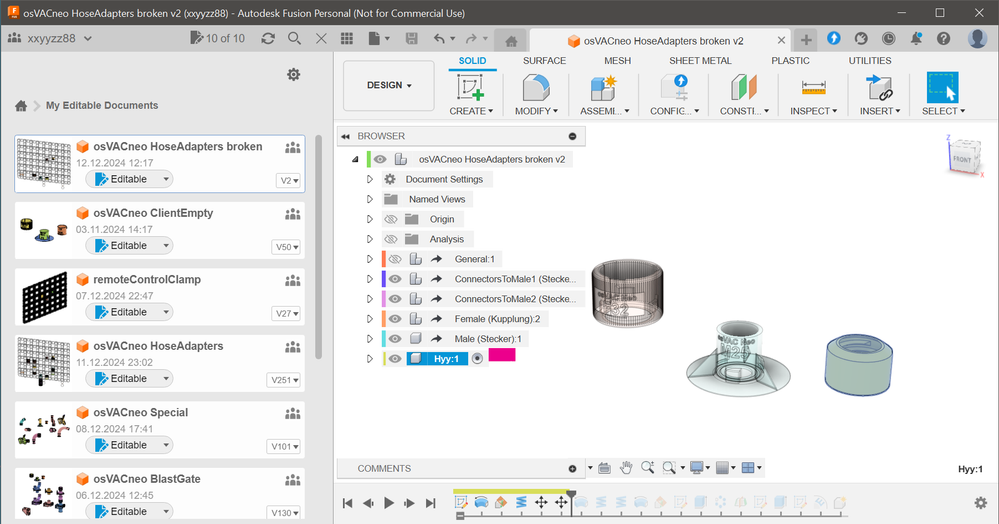Click the timeline history marker handle
The width and height of the screenshot is (999, 524).
pos(571,494)
